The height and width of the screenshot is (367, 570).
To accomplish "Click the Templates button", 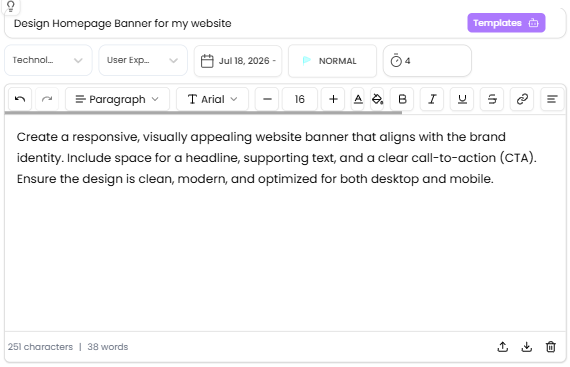I will coord(506,23).
